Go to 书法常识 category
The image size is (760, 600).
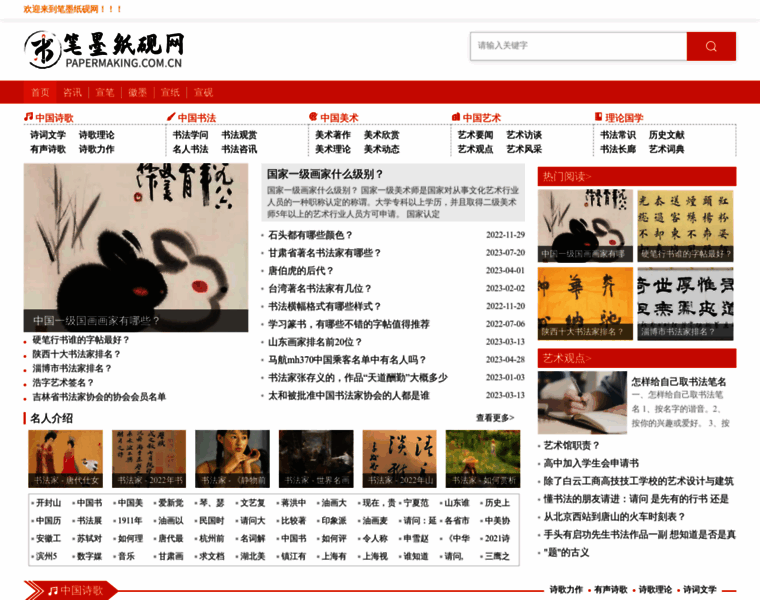point(618,135)
